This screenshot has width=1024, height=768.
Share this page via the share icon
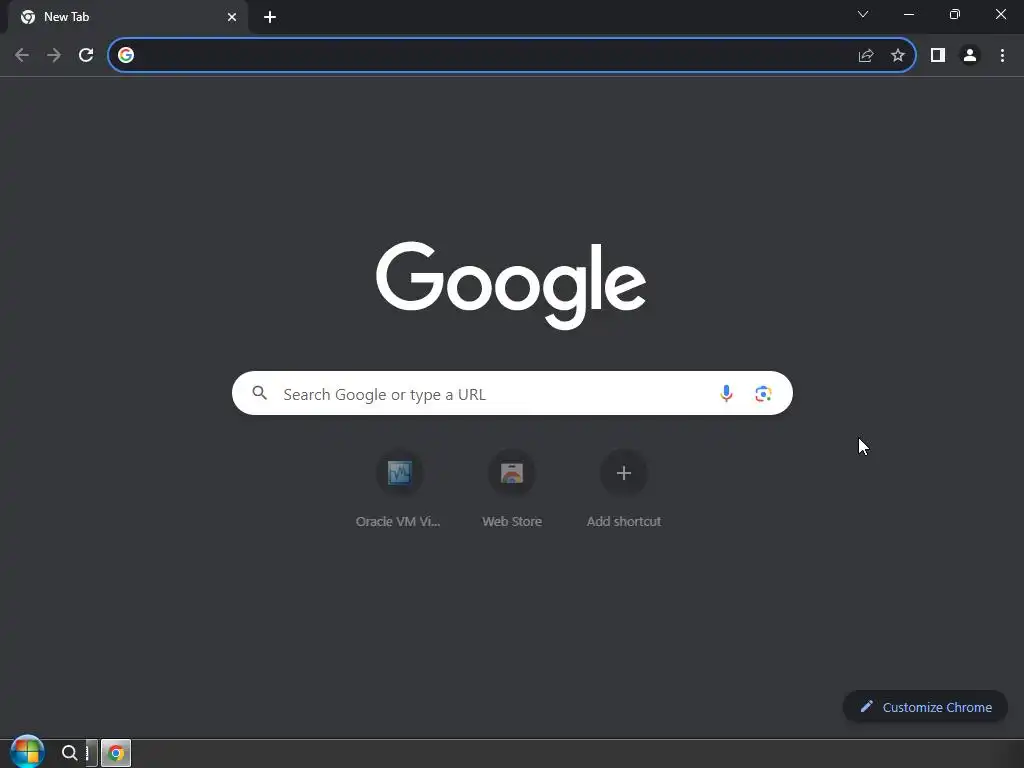[866, 56]
